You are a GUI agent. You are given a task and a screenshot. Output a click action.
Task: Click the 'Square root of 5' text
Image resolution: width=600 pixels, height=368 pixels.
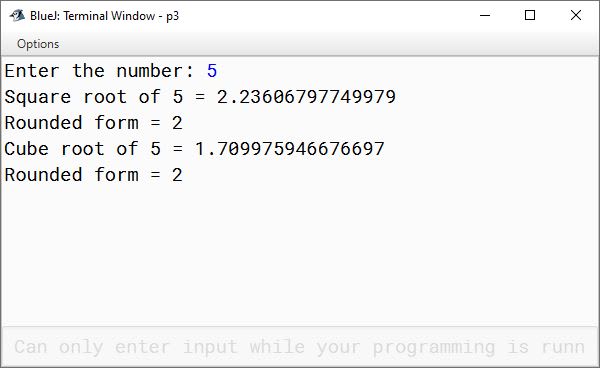point(94,97)
